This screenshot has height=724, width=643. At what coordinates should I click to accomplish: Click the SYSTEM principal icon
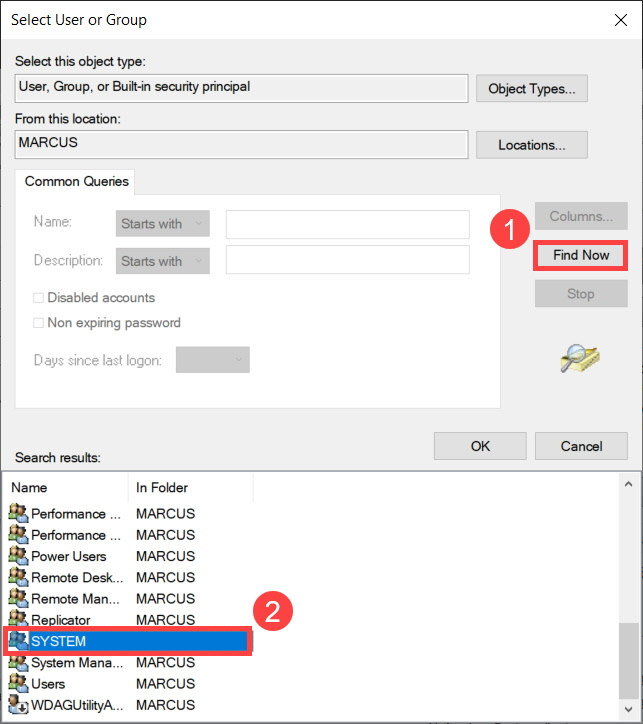click(19, 641)
